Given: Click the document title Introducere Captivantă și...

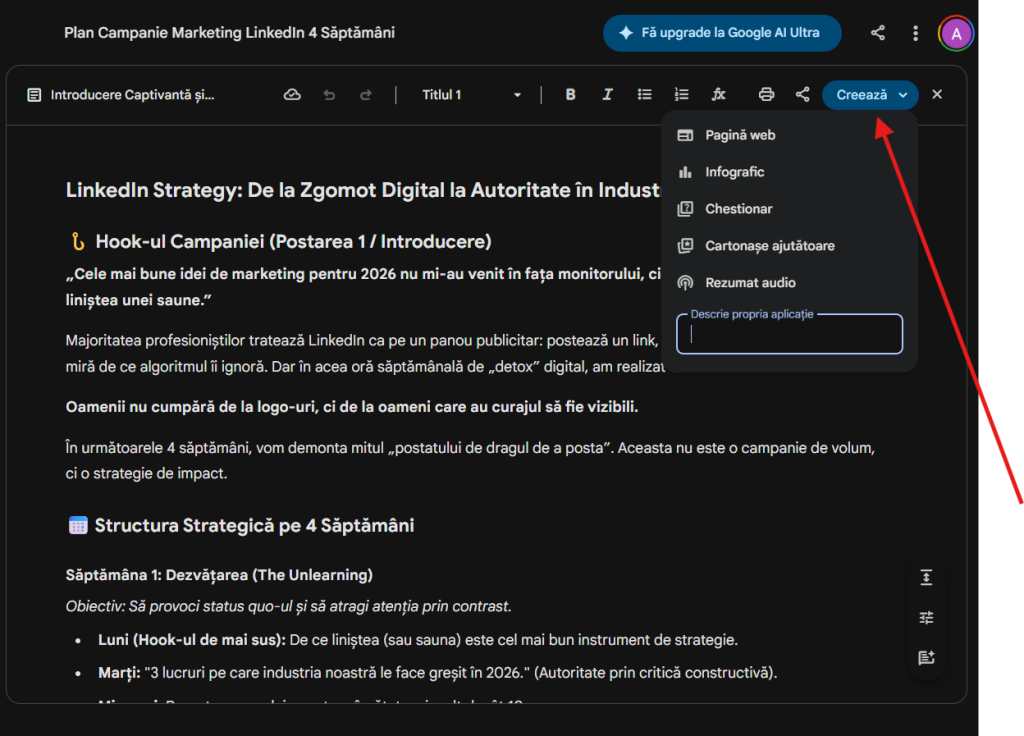Looking at the screenshot, I should coord(133,95).
